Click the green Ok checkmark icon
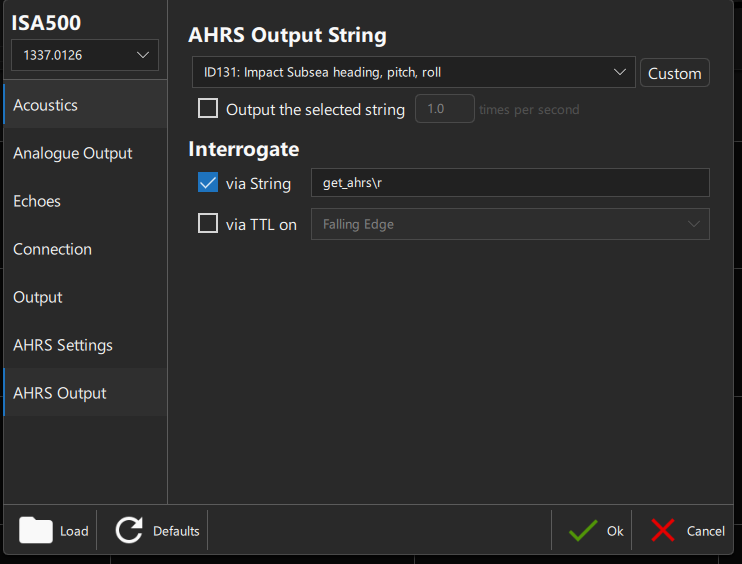742x564 pixels. pos(583,531)
